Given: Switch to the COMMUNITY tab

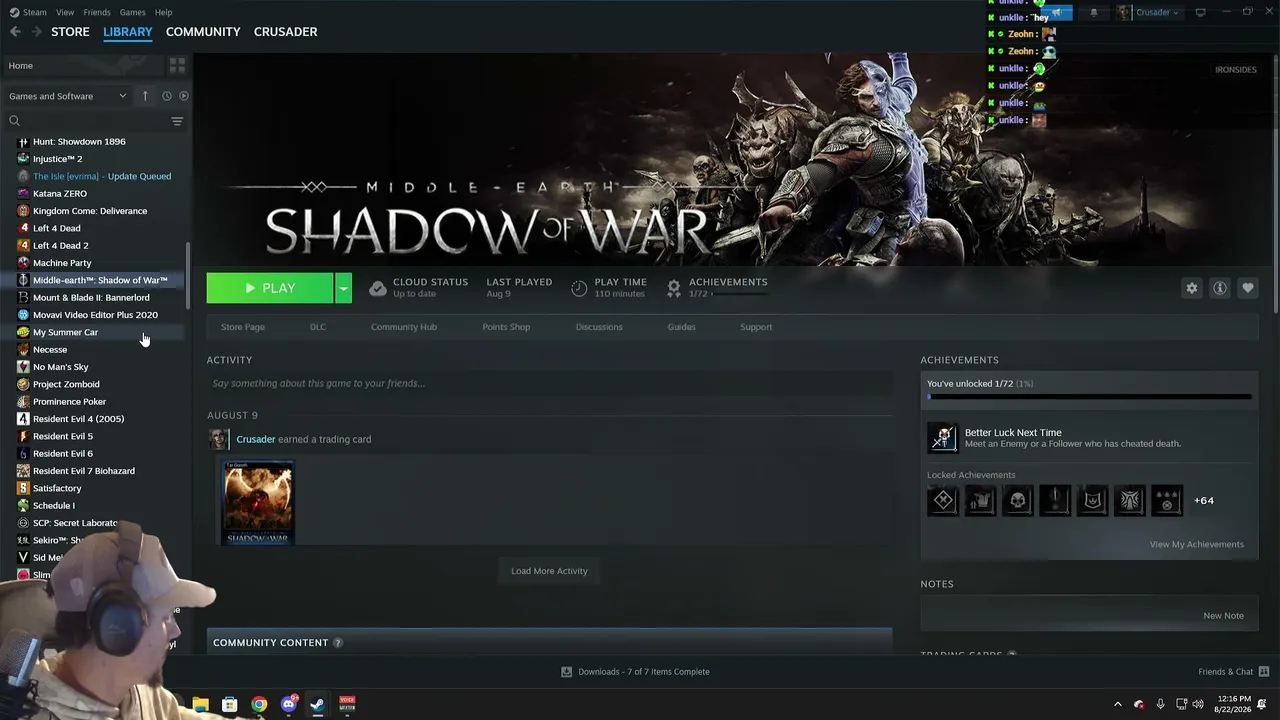Looking at the screenshot, I should point(203,32).
